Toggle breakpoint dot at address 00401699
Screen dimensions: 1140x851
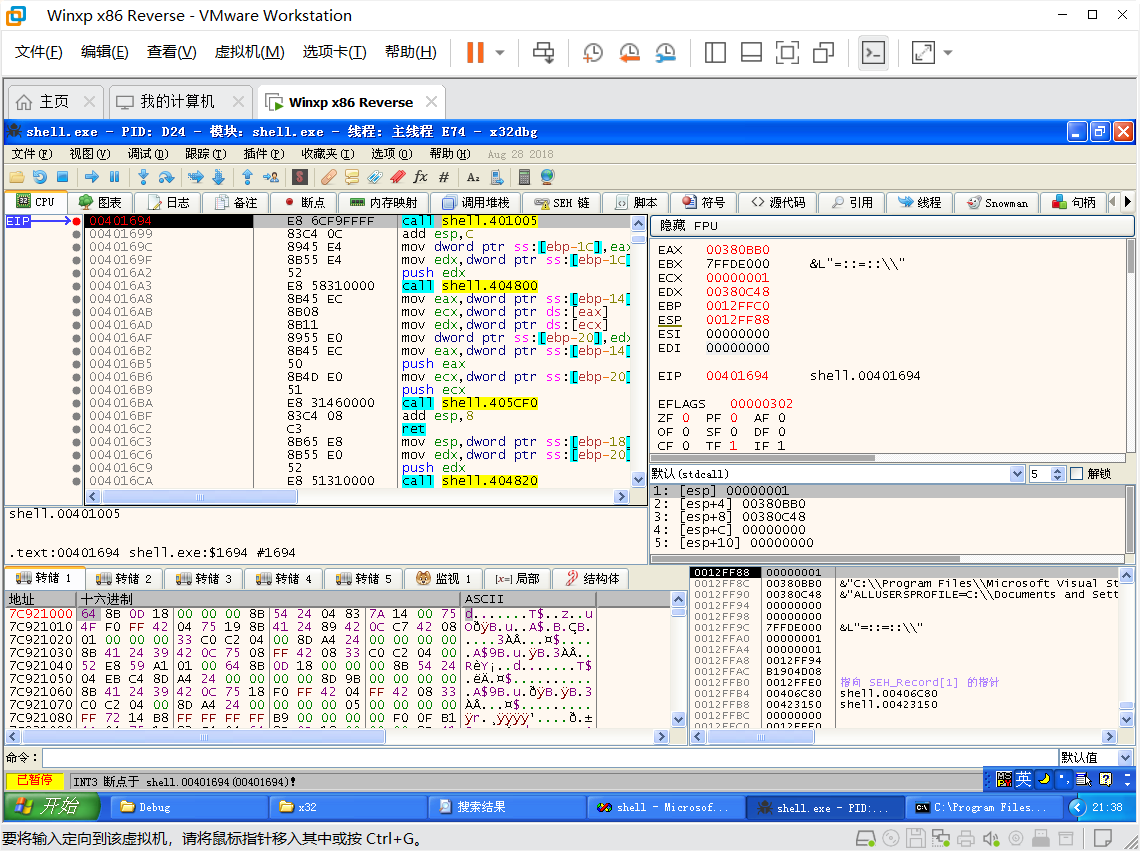[x=76, y=234]
